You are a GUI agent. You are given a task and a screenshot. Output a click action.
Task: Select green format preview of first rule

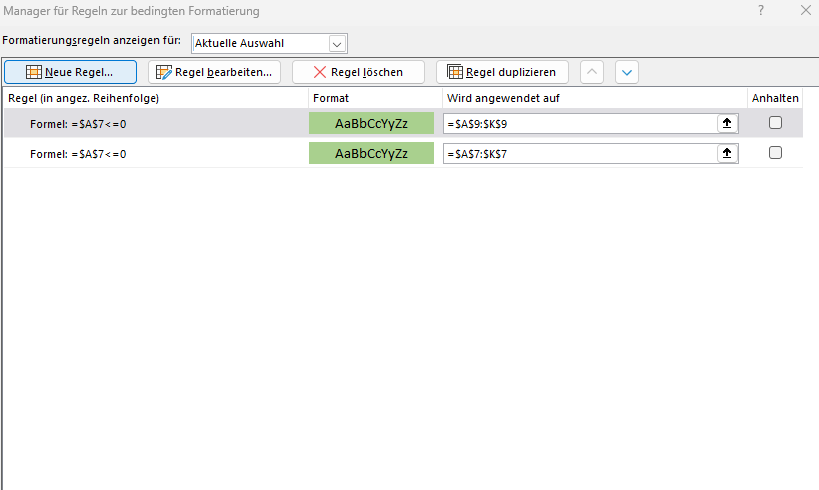pos(371,123)
